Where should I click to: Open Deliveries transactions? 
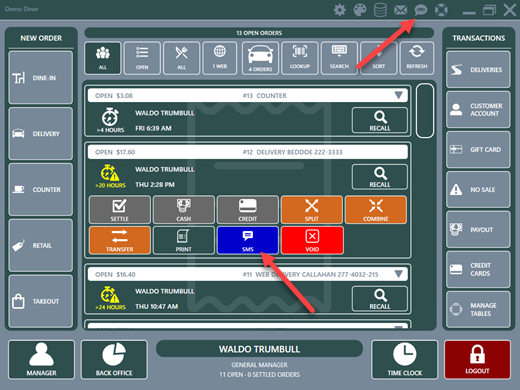(478, 69)
